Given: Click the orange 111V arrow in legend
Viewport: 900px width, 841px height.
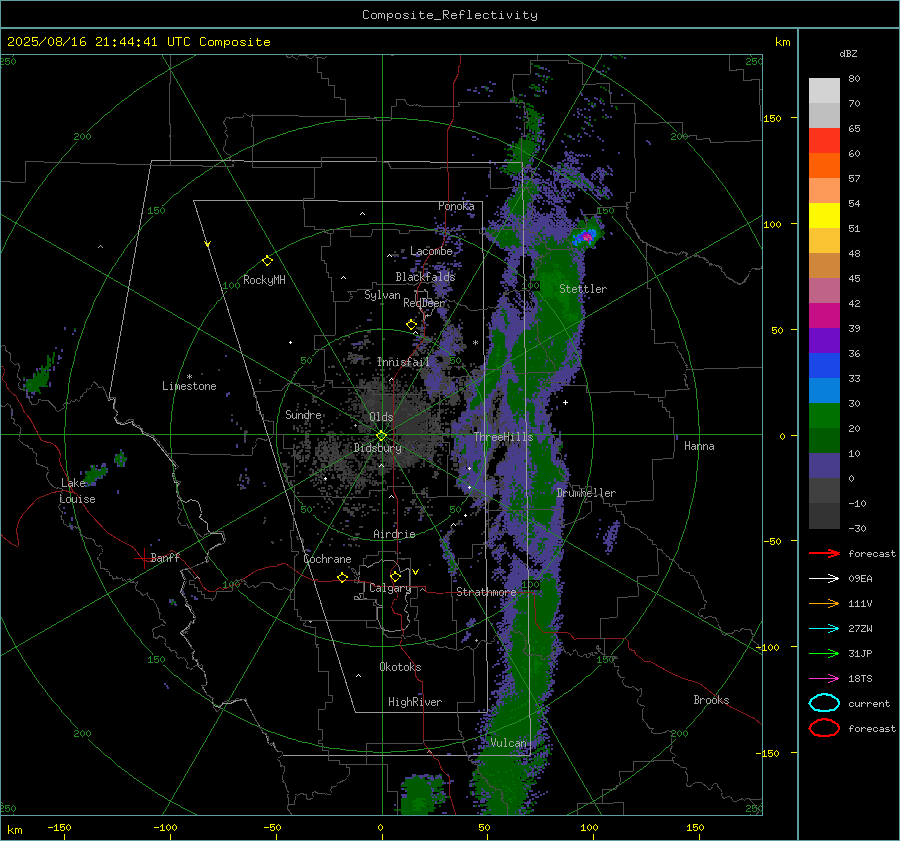Looking at the screenshot, I should pos(824,603).
